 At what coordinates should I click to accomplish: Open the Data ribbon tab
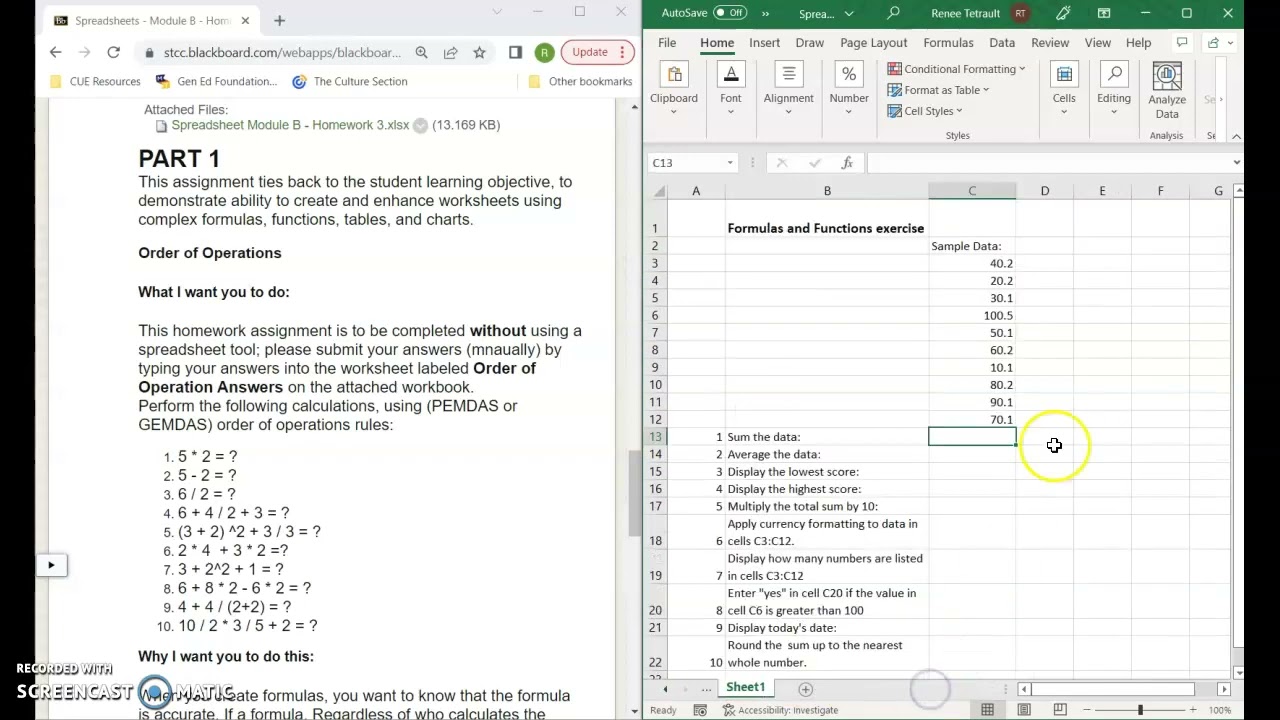point(1002,43)
